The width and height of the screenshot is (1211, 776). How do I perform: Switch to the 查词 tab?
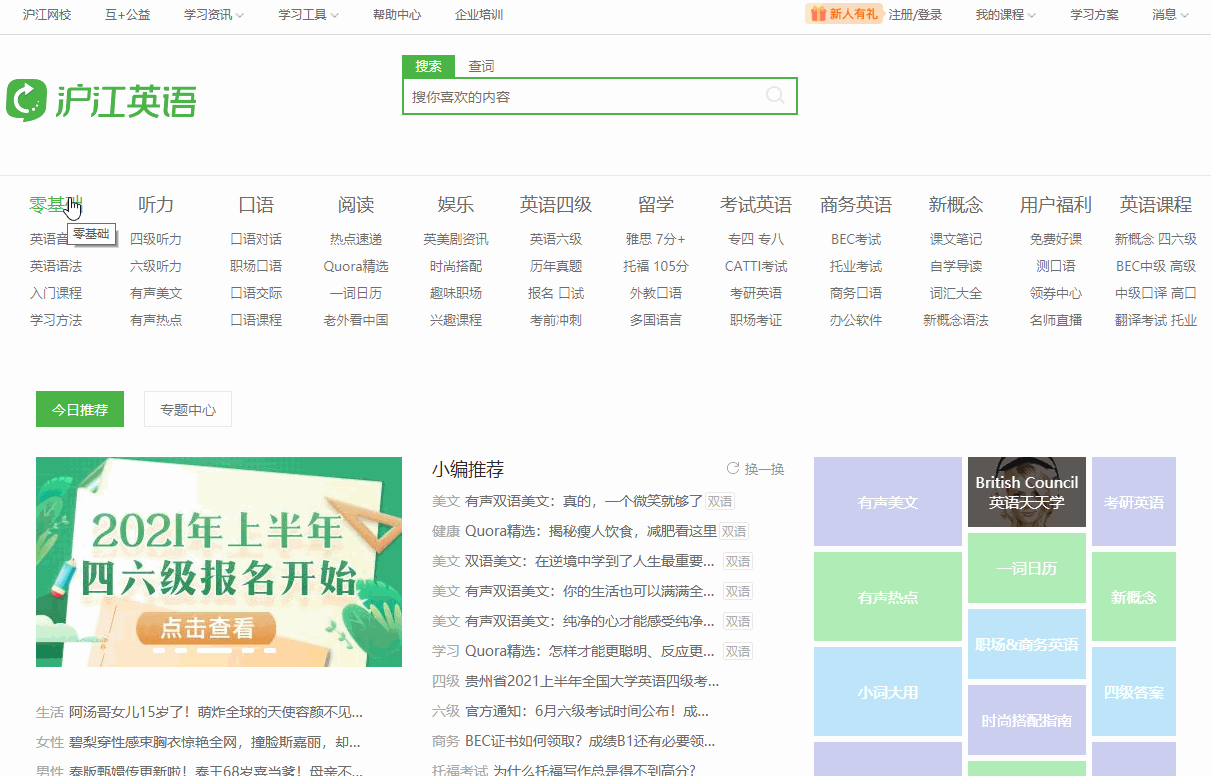(x=479, y=65)
